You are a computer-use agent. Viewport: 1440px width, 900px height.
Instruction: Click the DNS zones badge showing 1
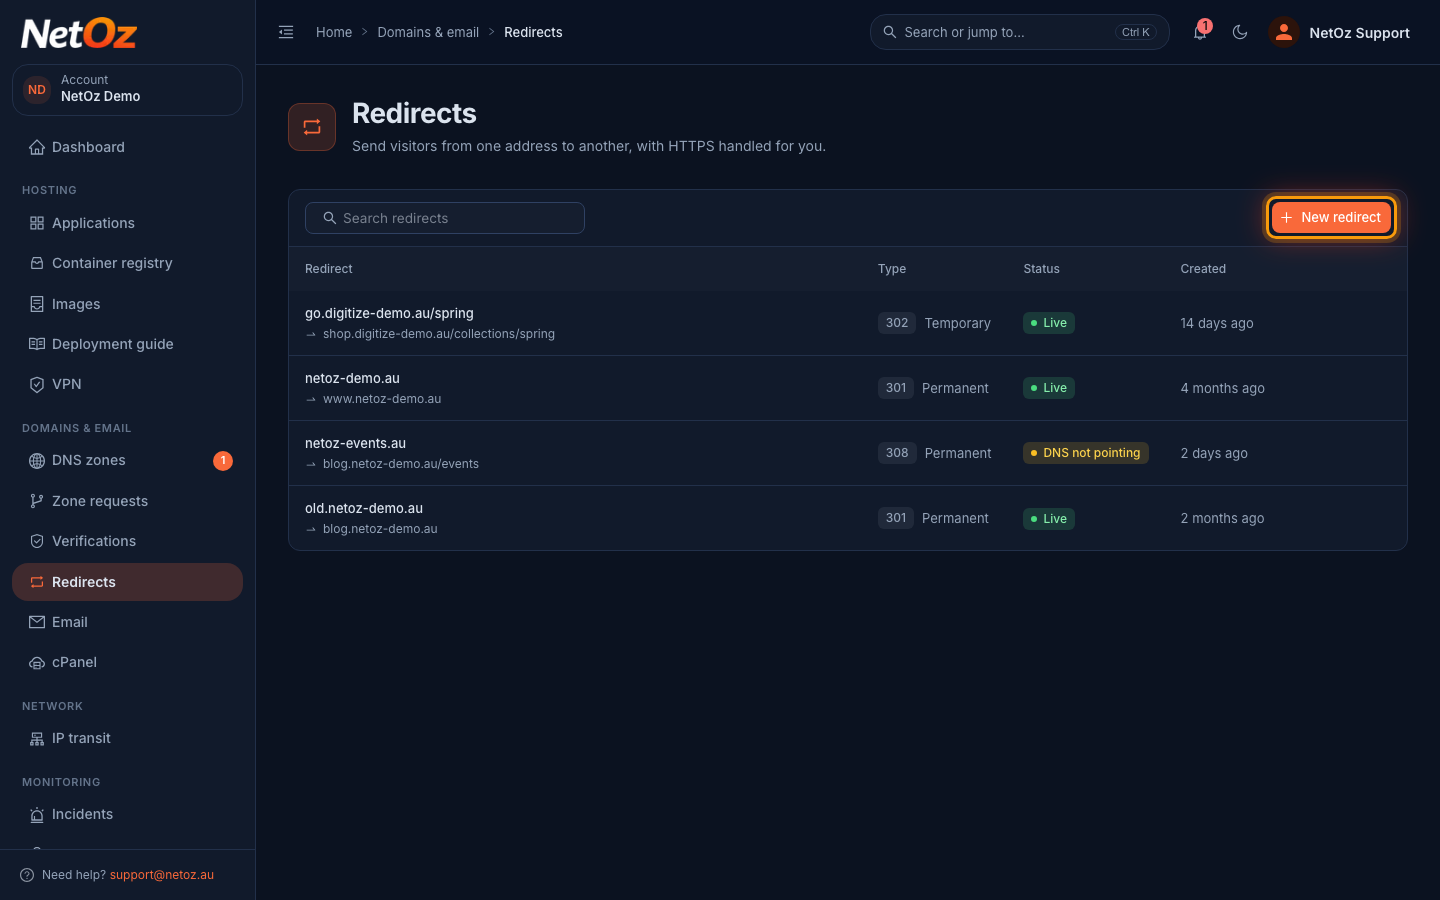223,460
